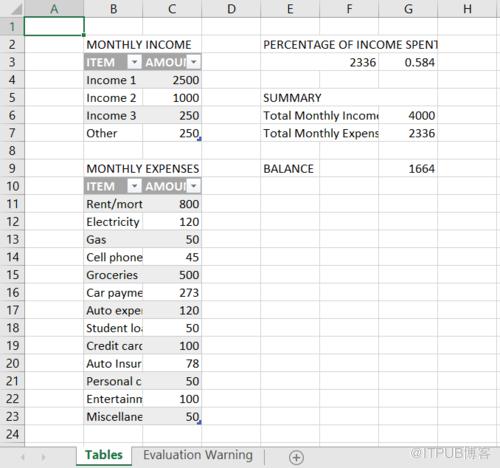Screen dimensions: 500x468
Task: Select column A header
Action: [x=54, y=9]
